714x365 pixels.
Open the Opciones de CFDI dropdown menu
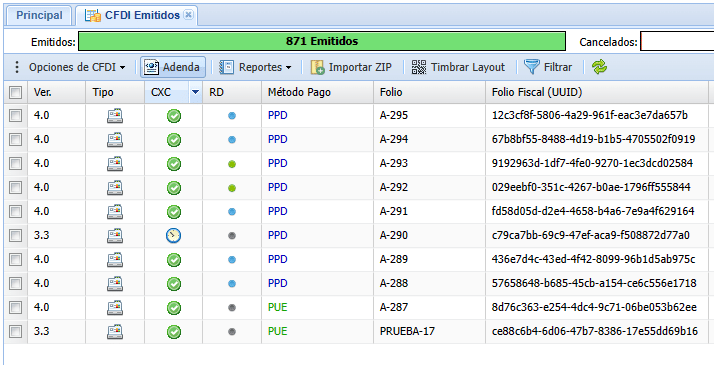coord(71,67)
